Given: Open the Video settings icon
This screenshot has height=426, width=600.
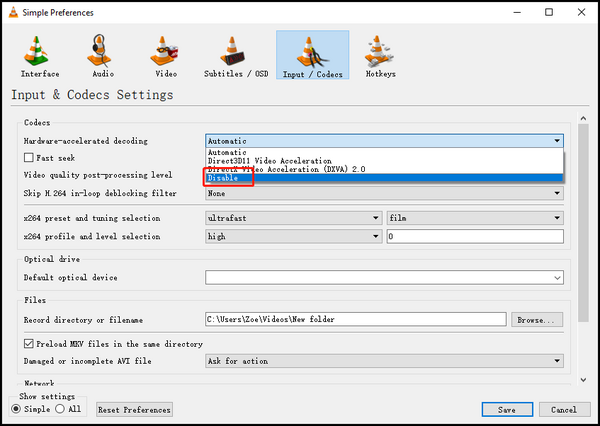Looking at the screenshot, I should click(165, 55).
